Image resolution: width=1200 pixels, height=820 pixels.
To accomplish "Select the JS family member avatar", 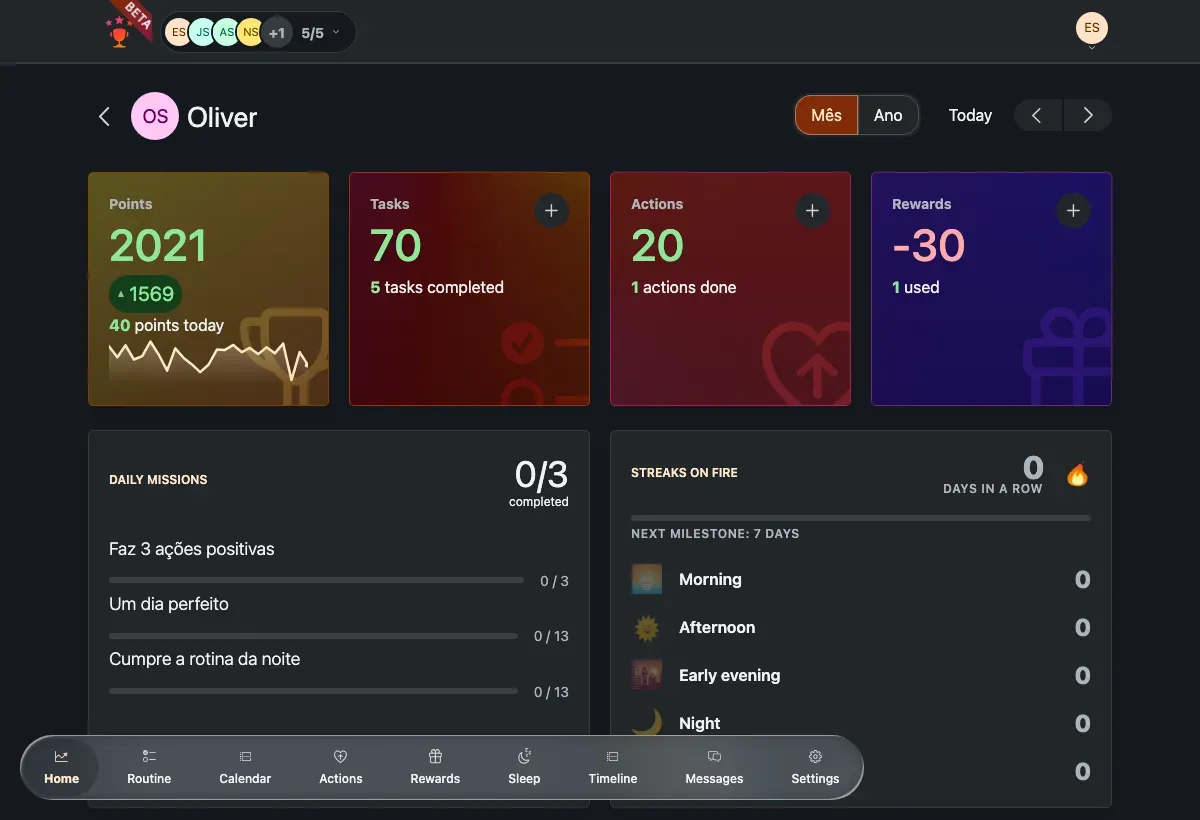I will click(x=202, y=33).
